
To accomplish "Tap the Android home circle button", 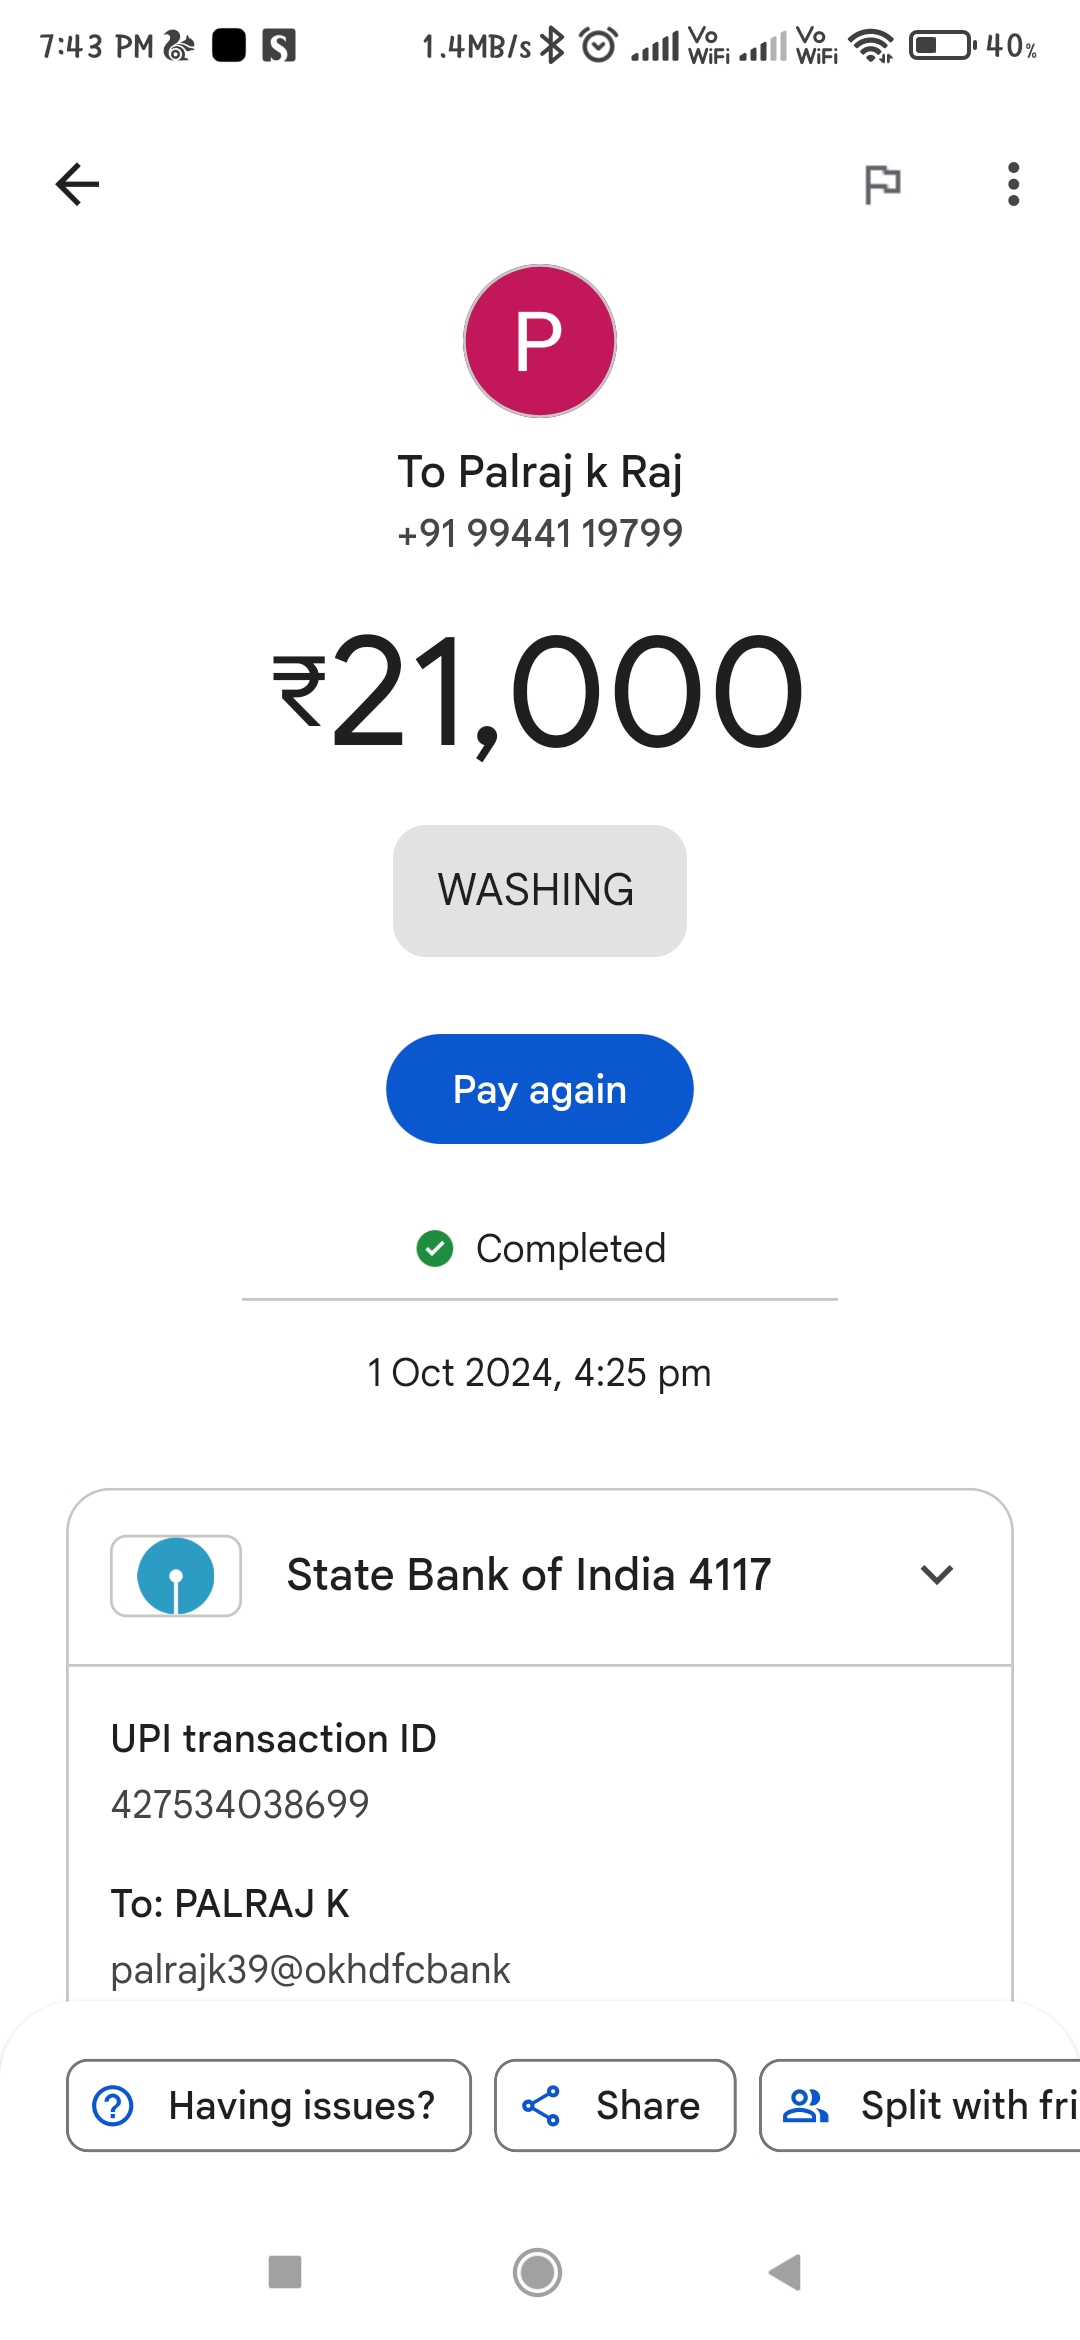I will tap(538, 2272).
